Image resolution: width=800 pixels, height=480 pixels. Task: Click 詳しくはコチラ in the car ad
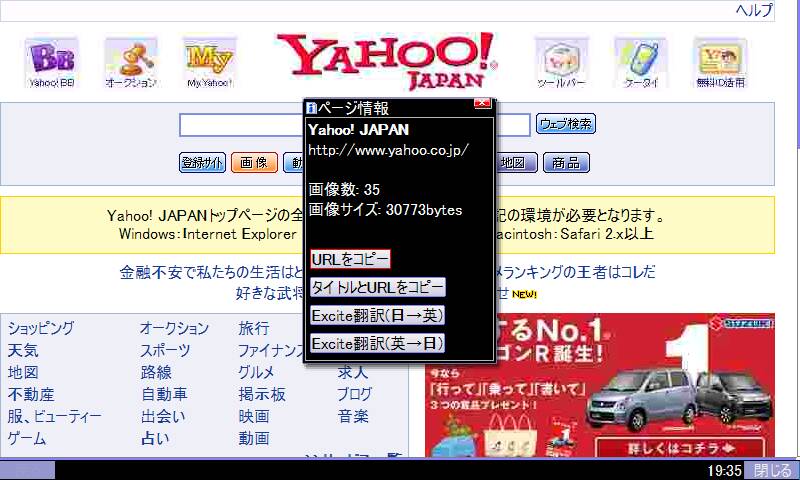pos(681,448)
